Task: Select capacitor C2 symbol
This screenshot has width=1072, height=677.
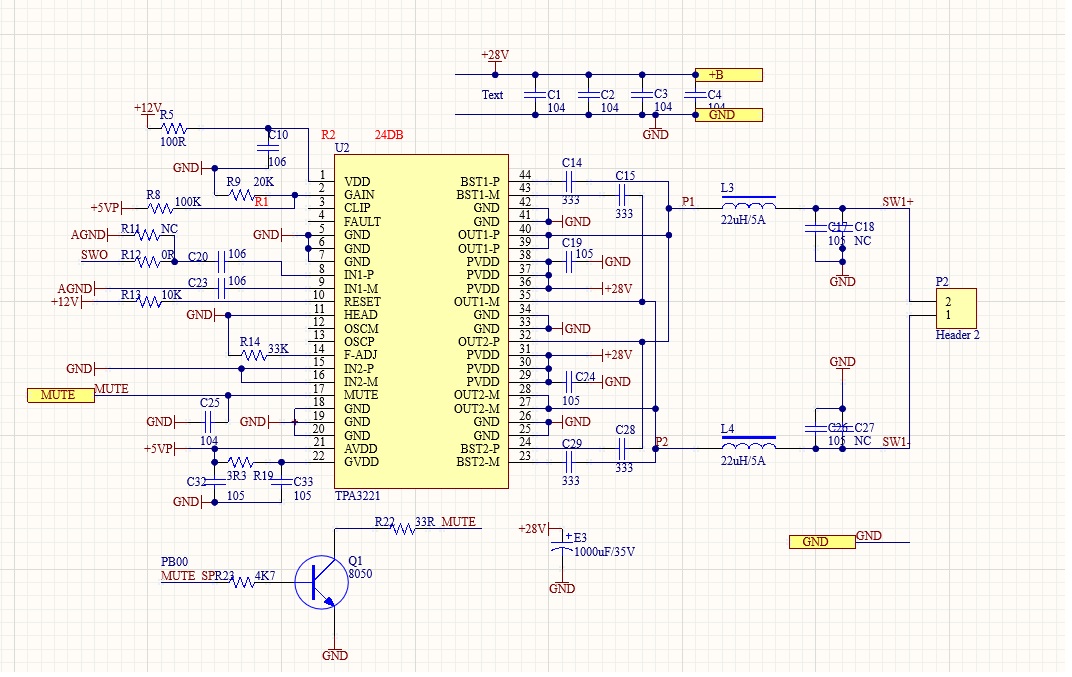Action: (x=589, y=94)
